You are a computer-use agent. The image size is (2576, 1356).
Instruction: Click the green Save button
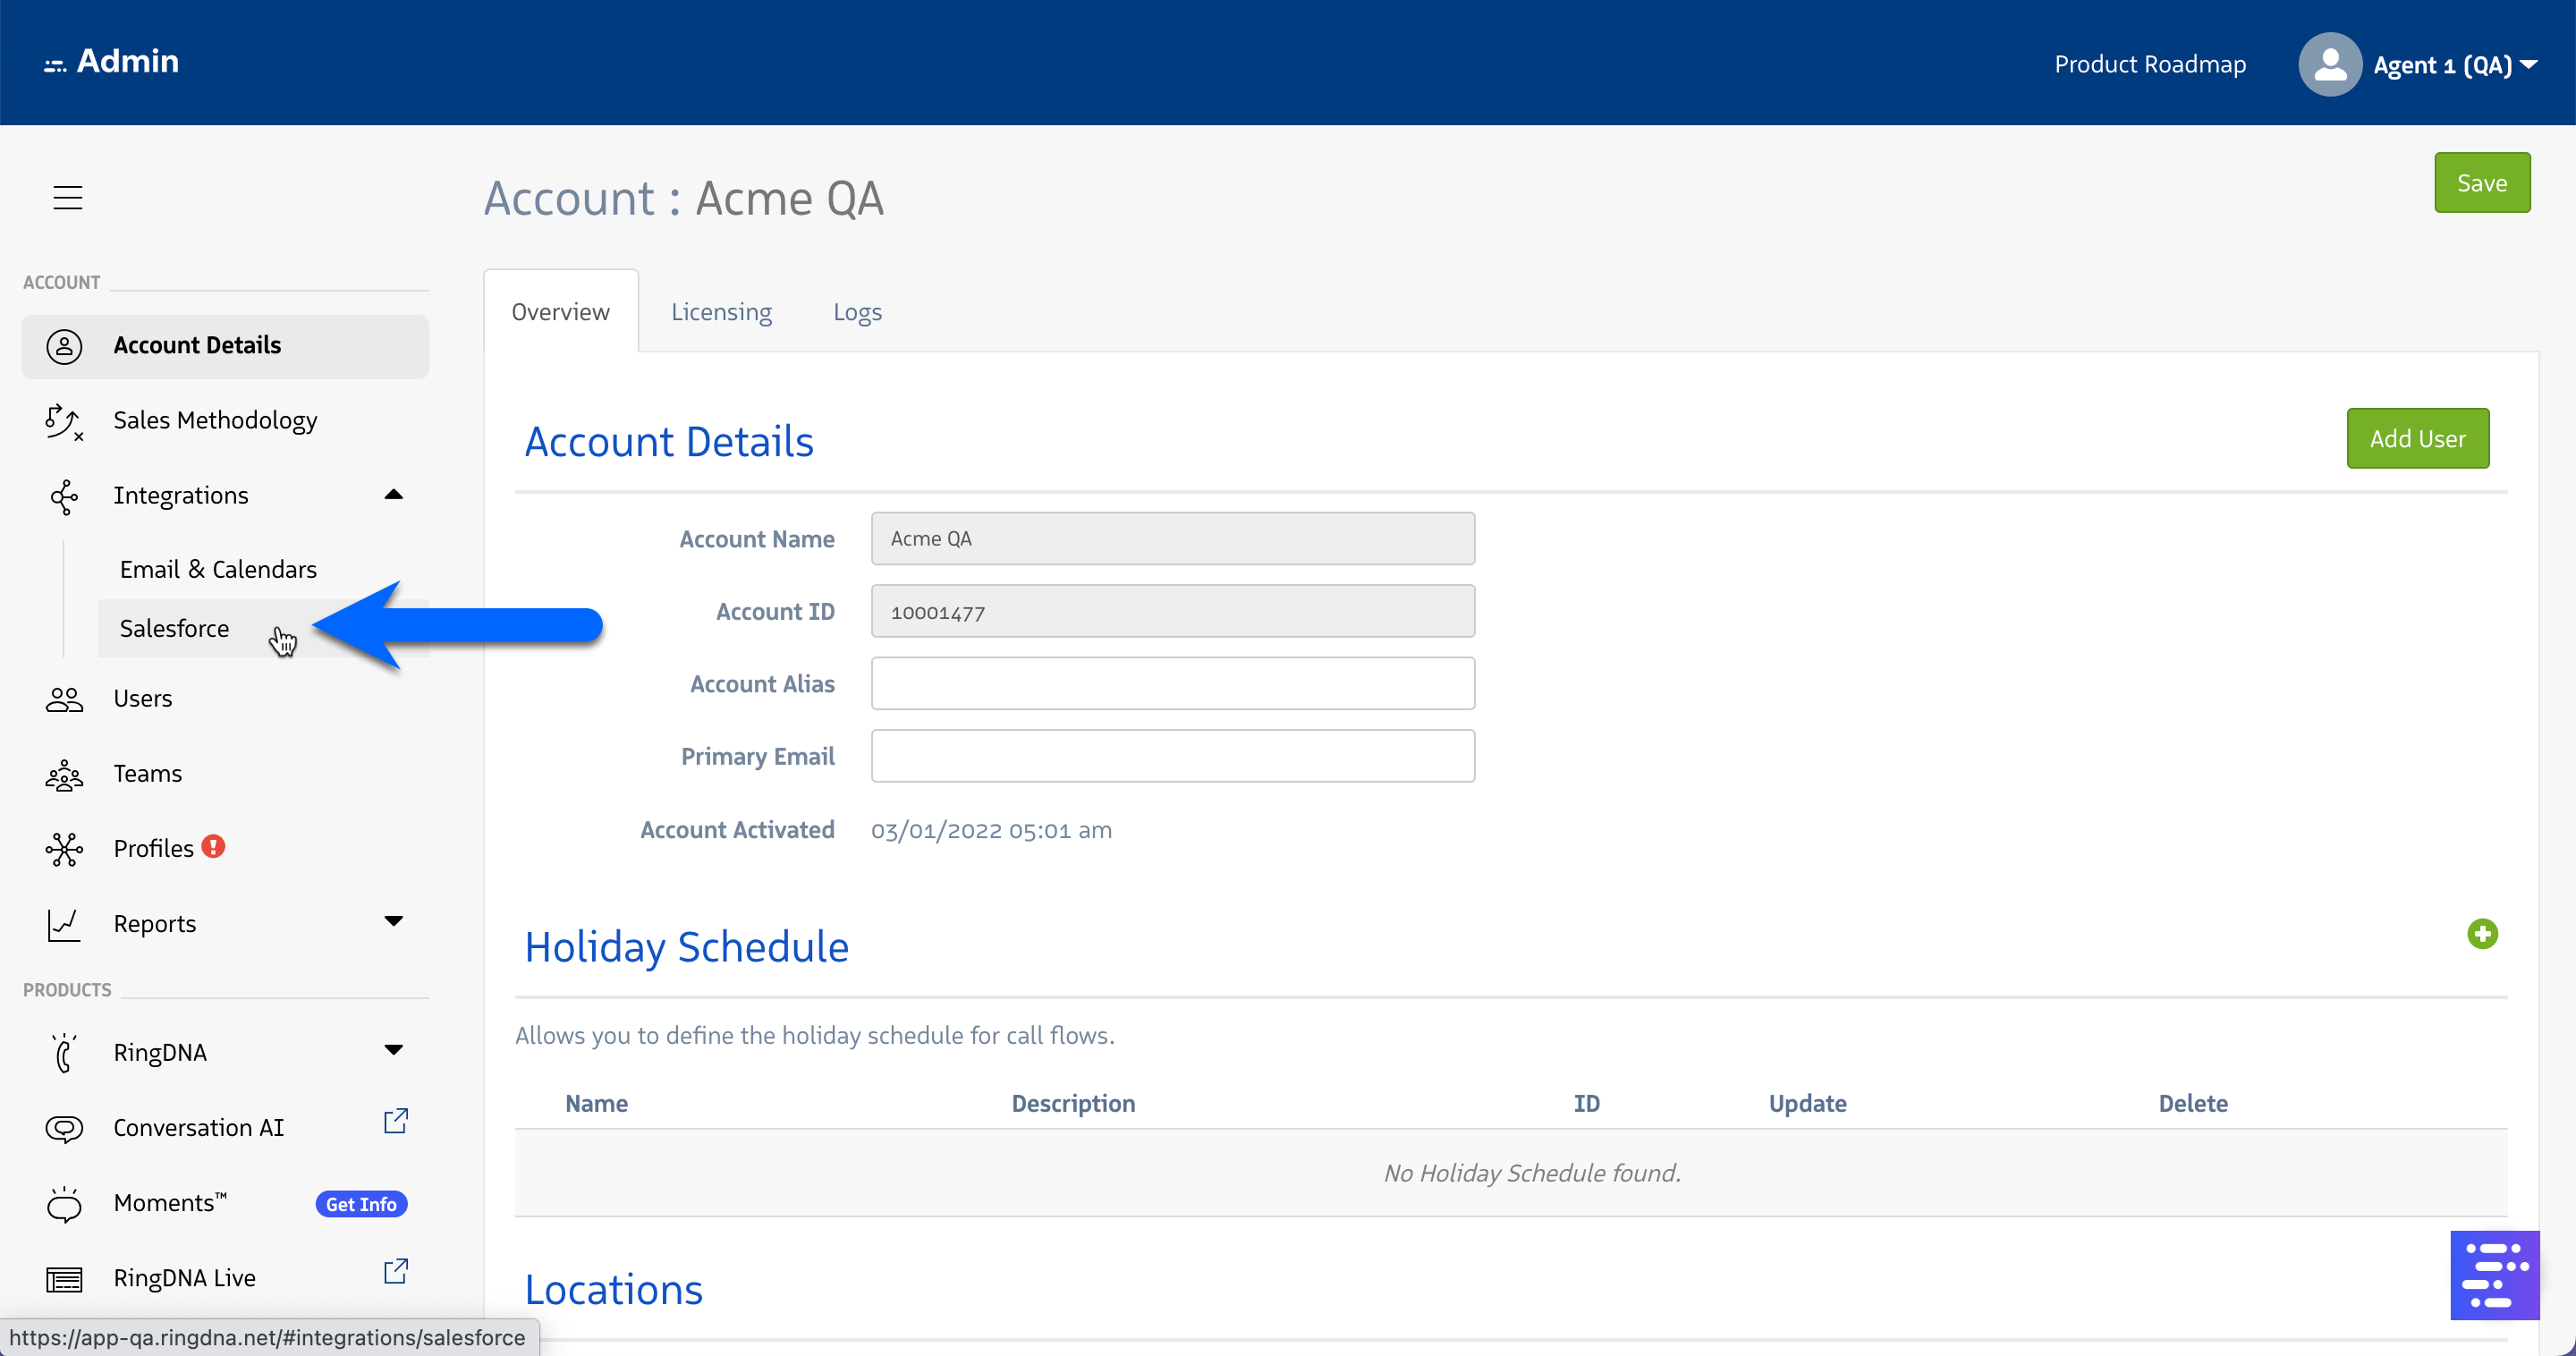2481,183
